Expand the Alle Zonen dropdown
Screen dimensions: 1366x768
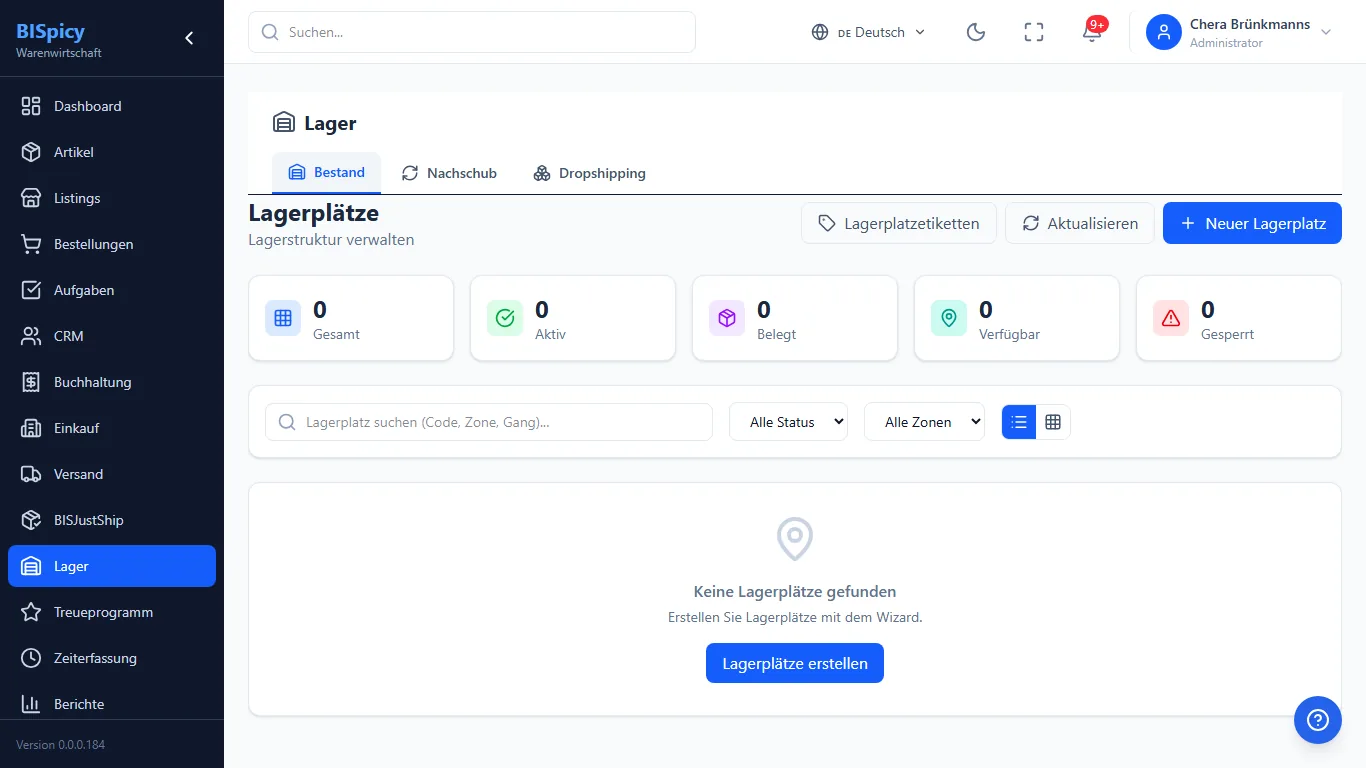tap(924, 422)
